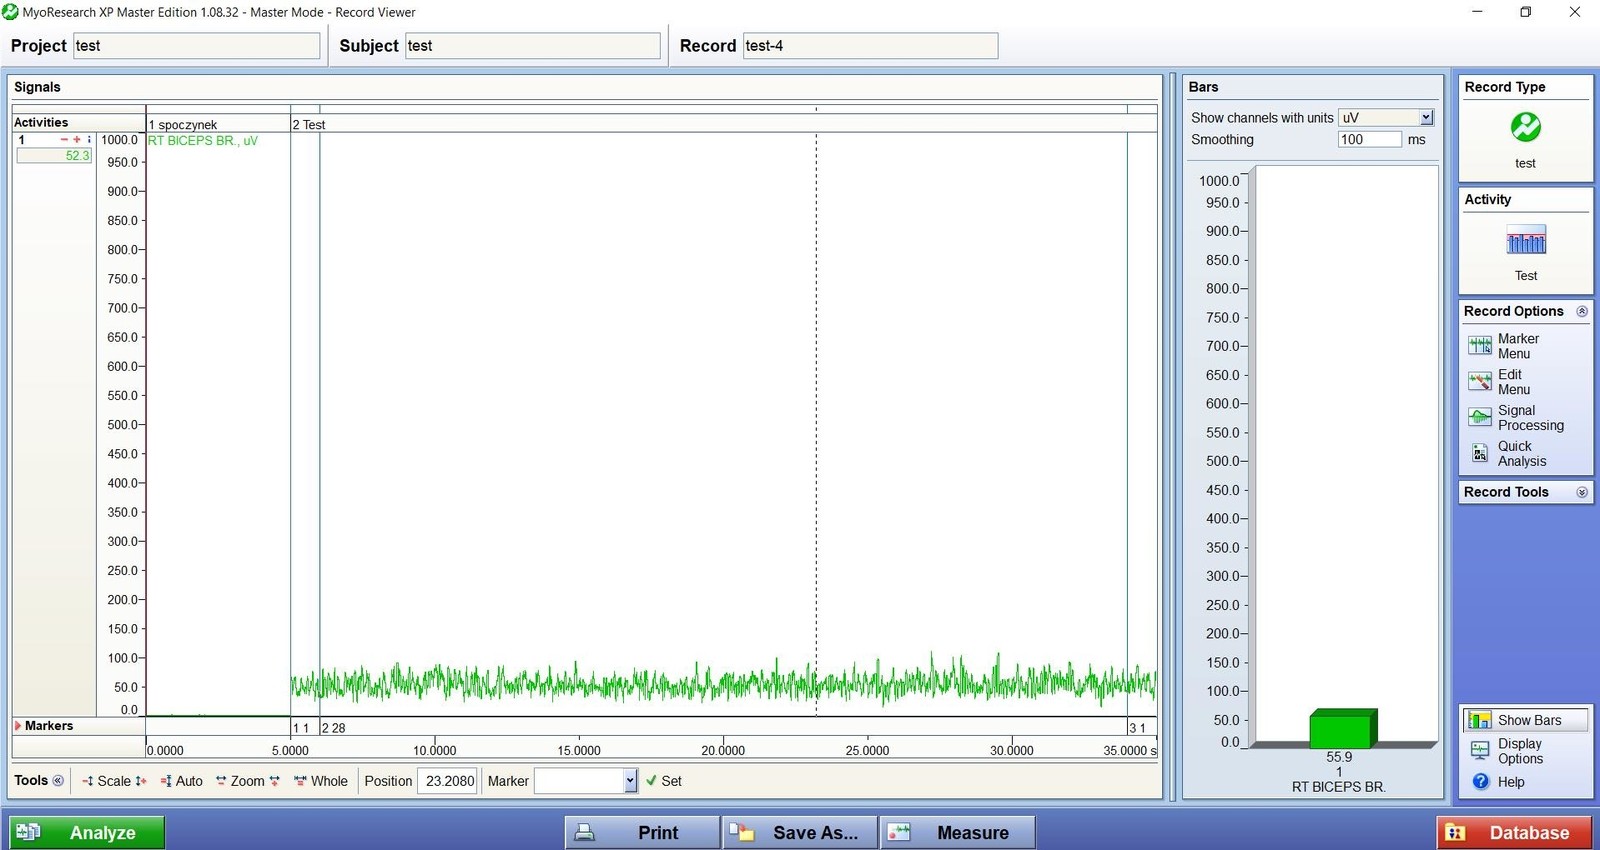Open the Edit Menu option
This screenshot has height=850, width=1600.
coord(1512,382)
